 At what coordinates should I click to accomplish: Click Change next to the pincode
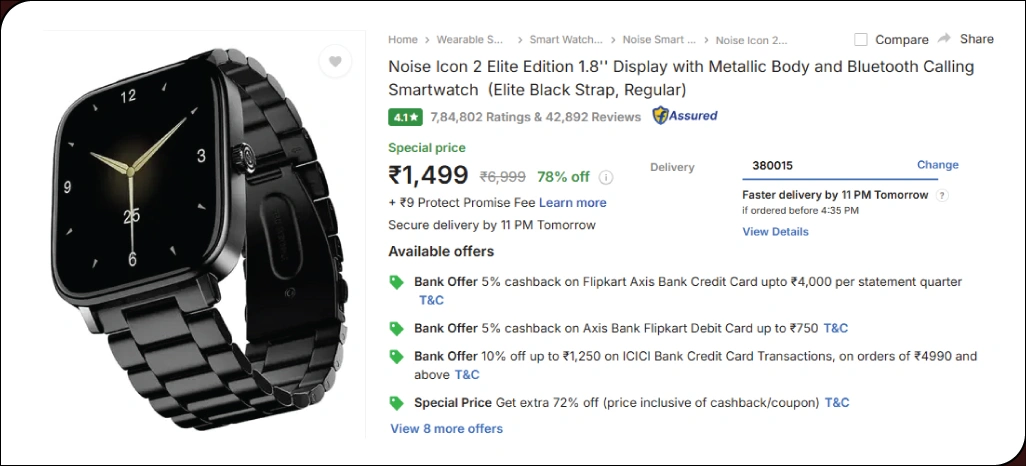pyautogui.click(x=937, y=165)
